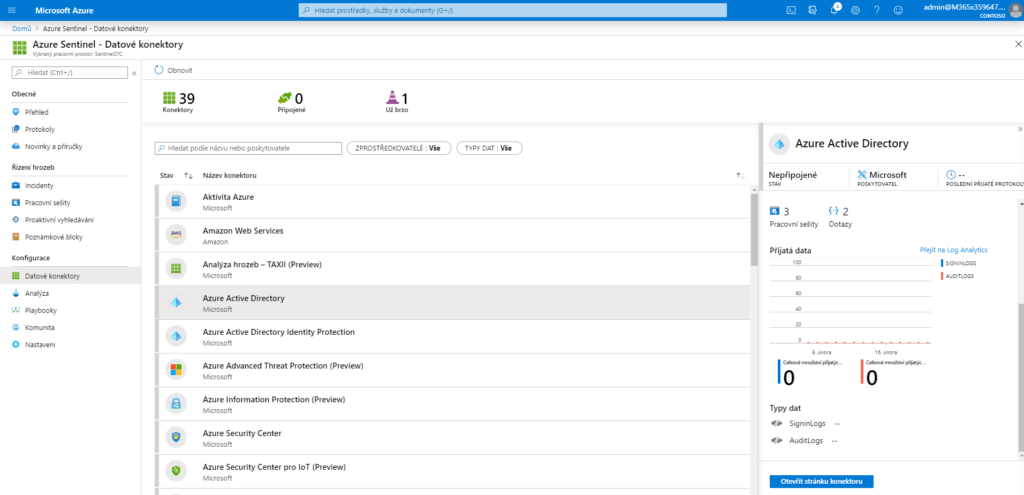Sort connectors by the Stav column

pyautogui.click(x=187, y=175)
